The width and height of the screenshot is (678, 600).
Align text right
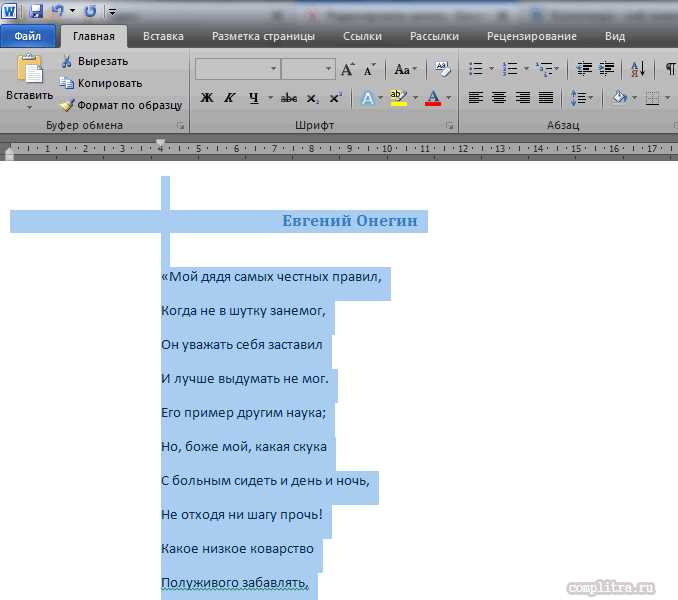point(522,98)
